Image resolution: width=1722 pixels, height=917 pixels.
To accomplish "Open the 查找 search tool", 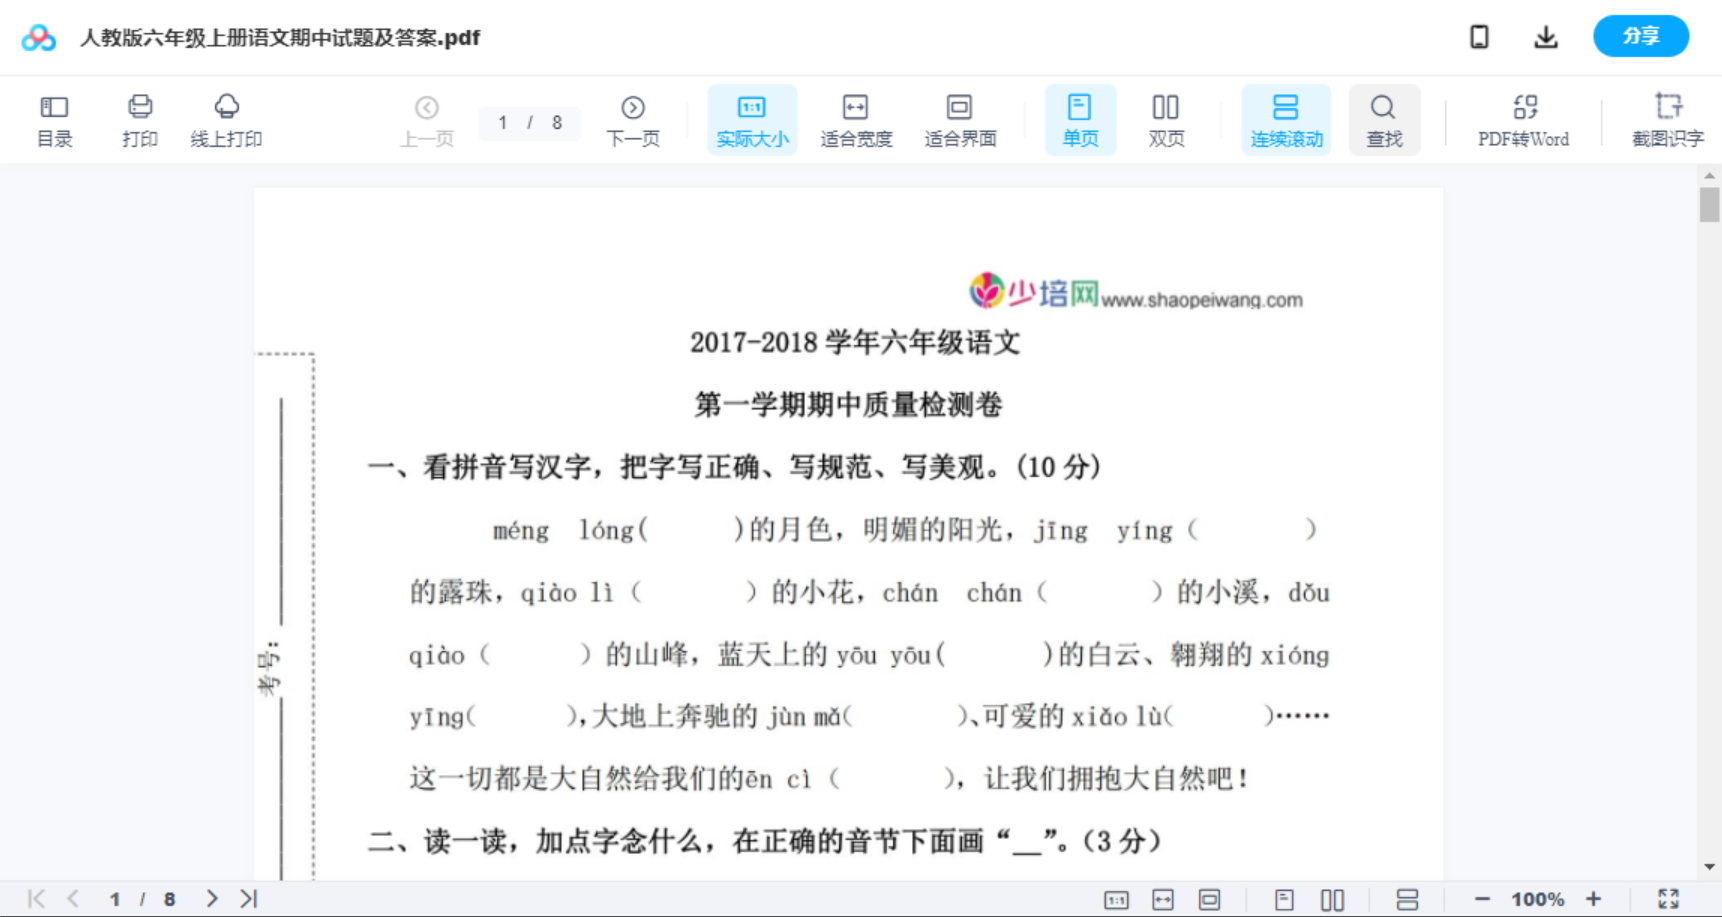I will click(x=1384, y=120).
